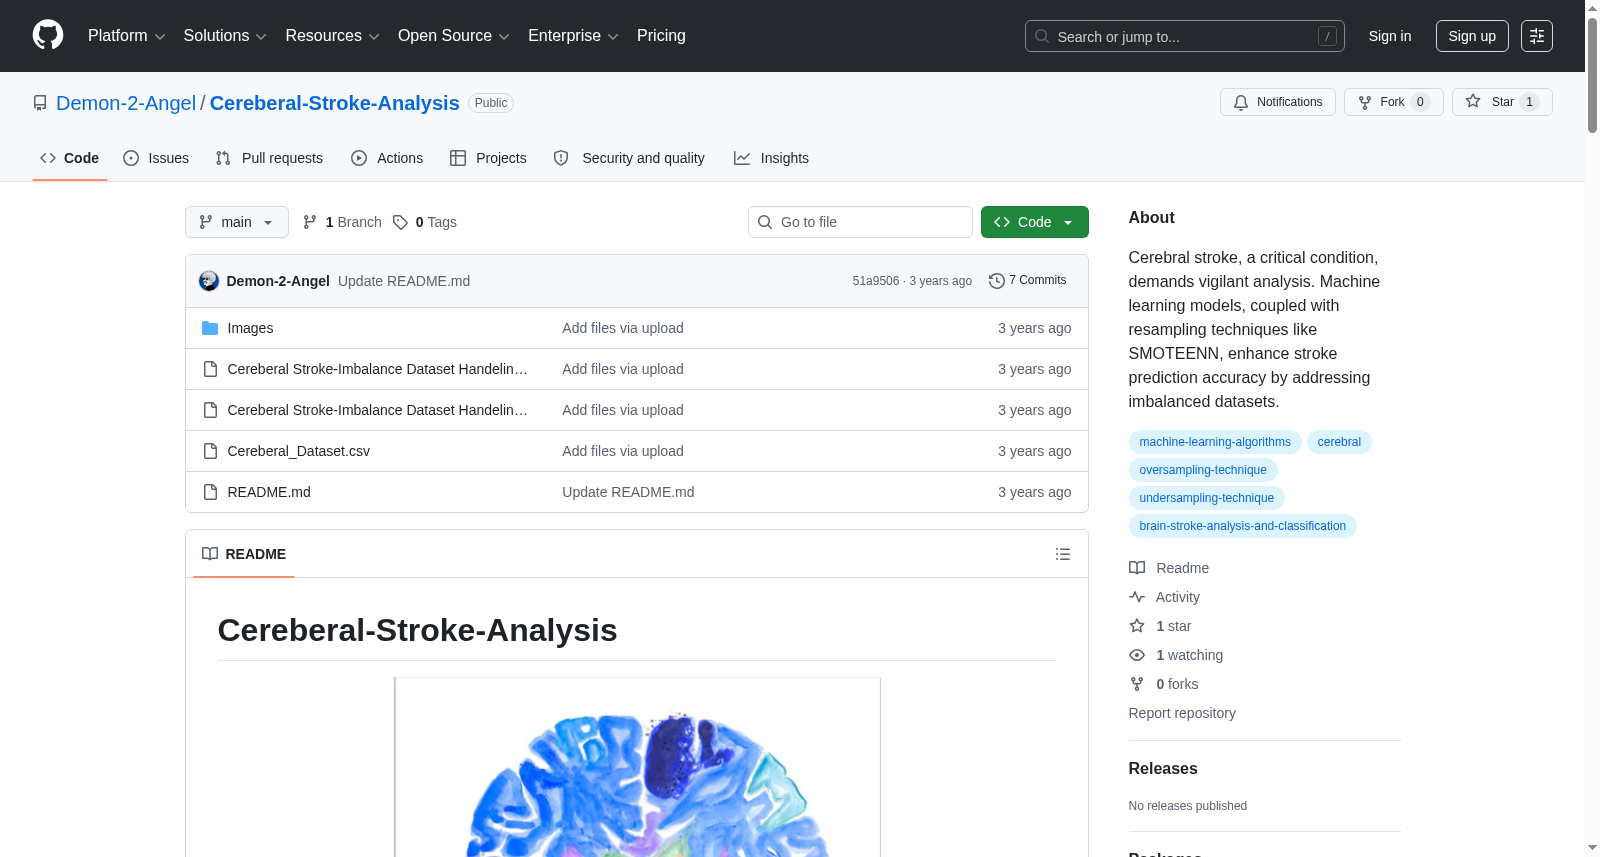Focus the Go to file input
Image resolution: width=1600 pixels, height=857 pixels.
860,222
